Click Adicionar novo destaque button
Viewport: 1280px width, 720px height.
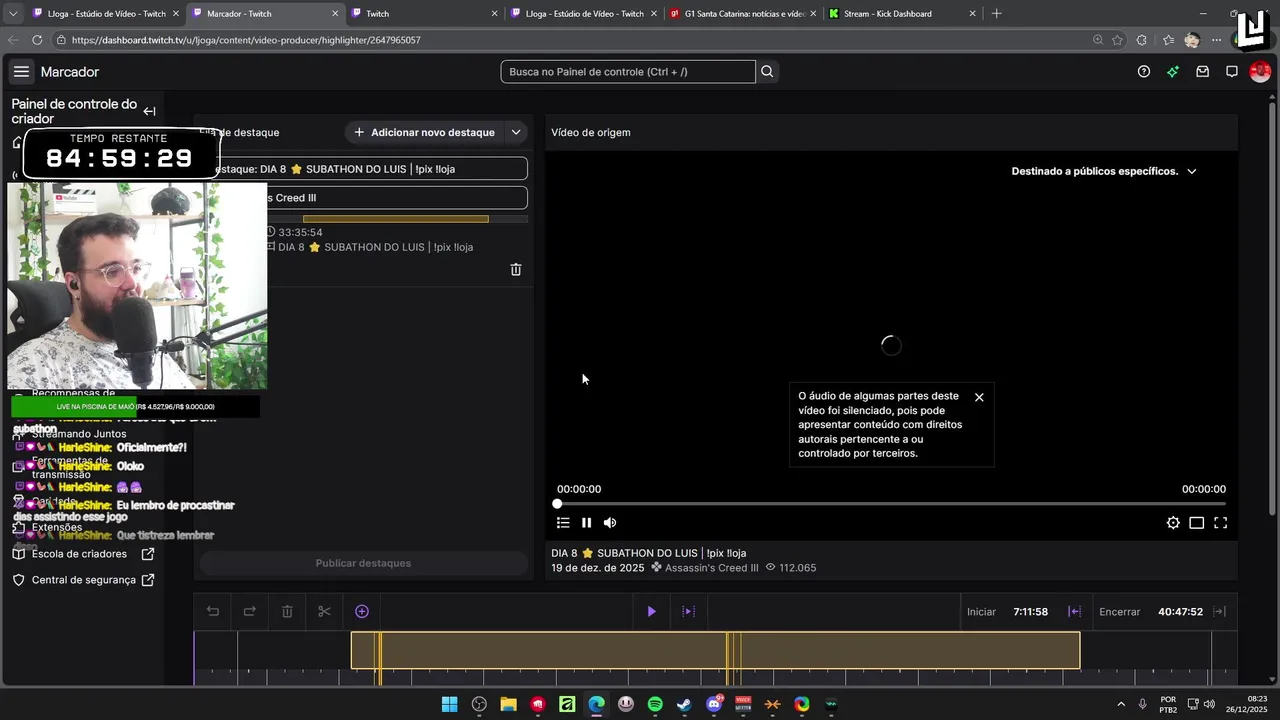(424, 132)
